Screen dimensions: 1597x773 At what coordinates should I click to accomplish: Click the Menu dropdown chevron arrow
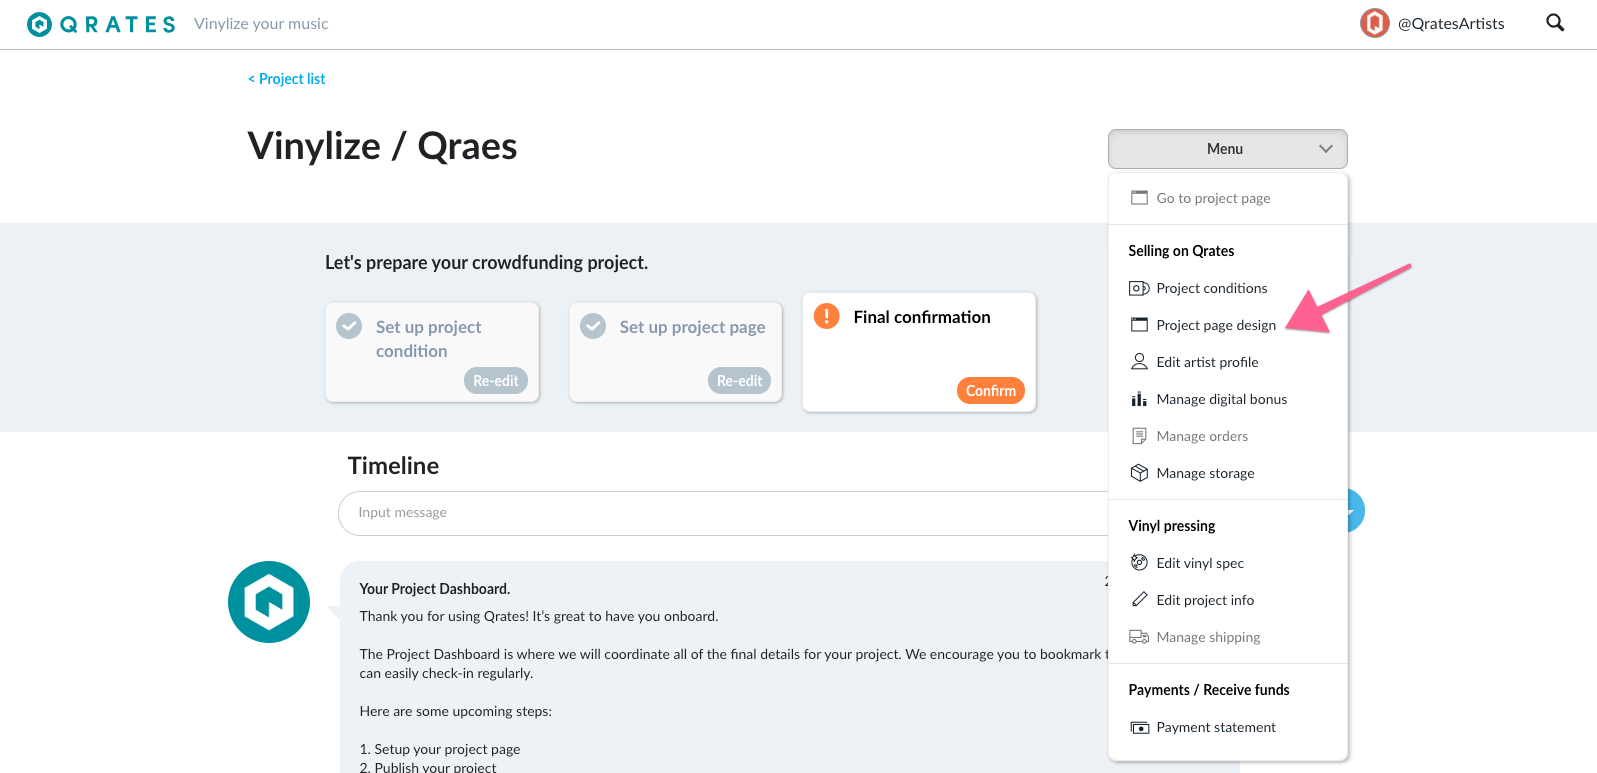click(x=1325, y=149)
